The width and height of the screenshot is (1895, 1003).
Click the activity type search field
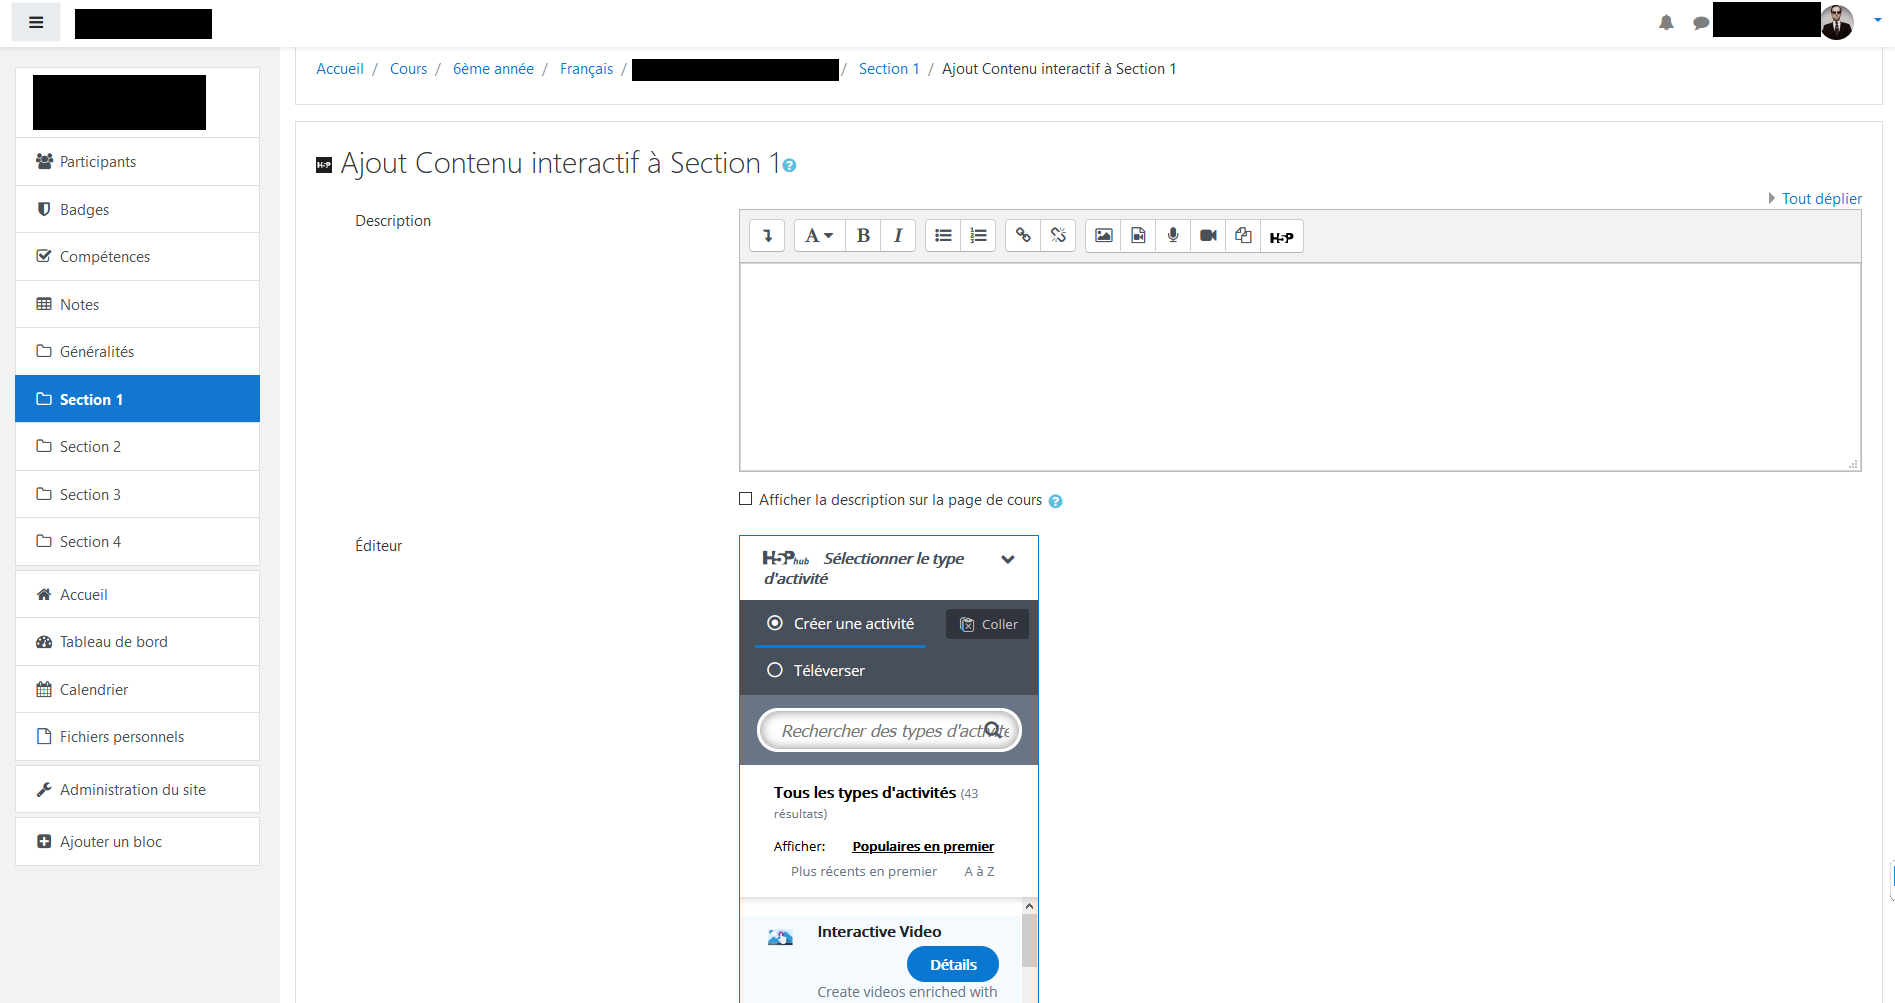pyautogui.click(x=889, y=730)
